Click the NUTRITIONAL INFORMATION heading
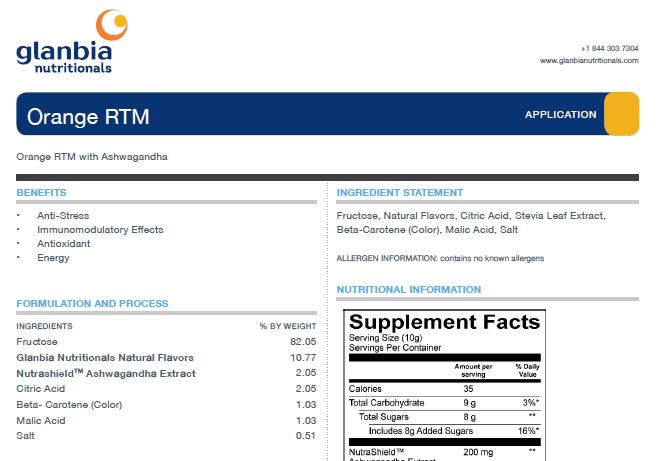The height and width of the screenshot is (461, 663). coord(409,290)
